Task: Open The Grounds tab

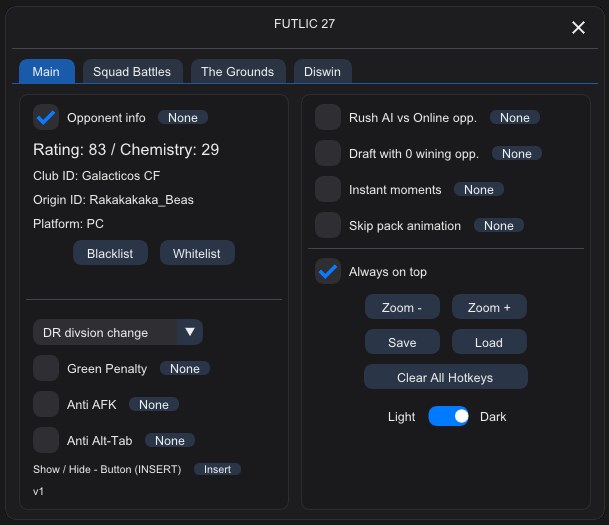Action: click(238, 71)
